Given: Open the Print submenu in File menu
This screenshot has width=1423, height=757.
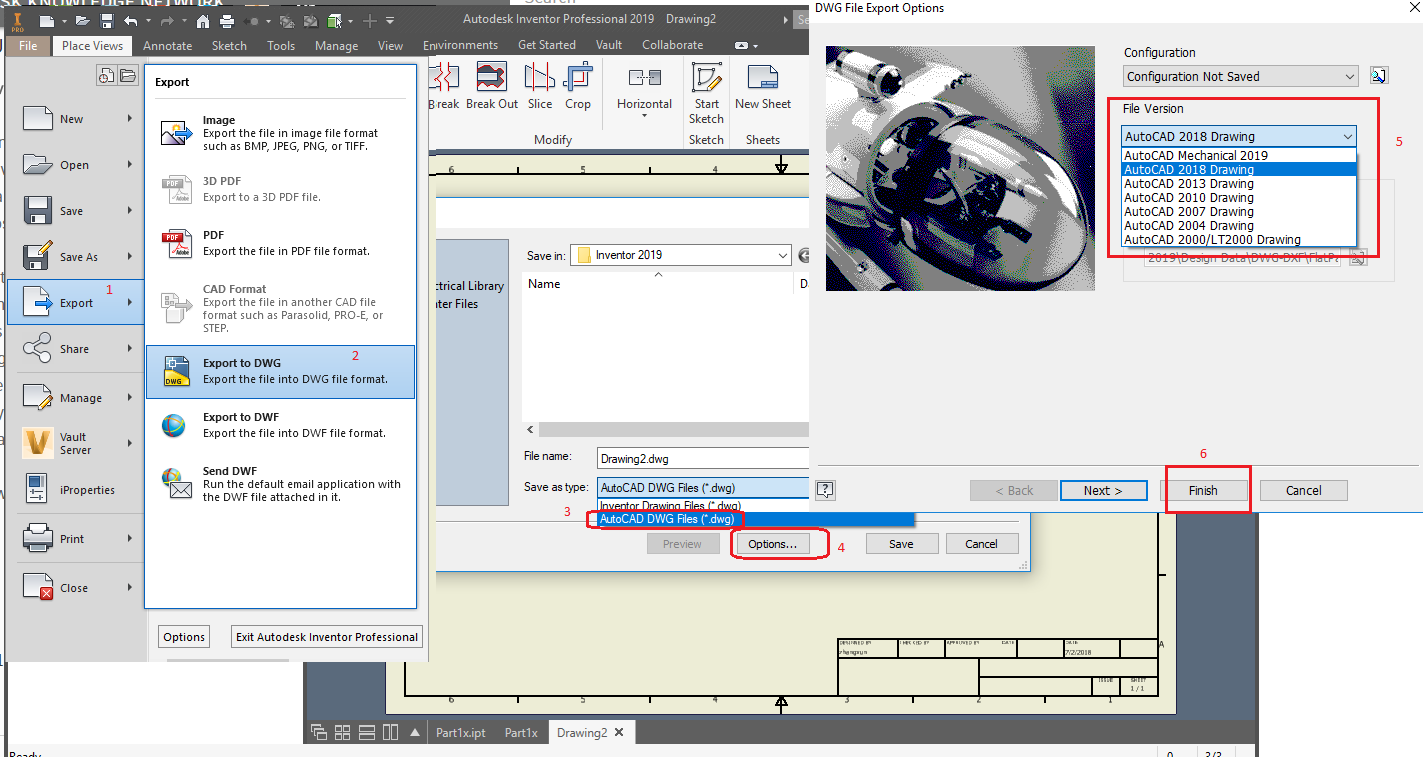Looking at the screenshot, I should [x=76, y=539].
